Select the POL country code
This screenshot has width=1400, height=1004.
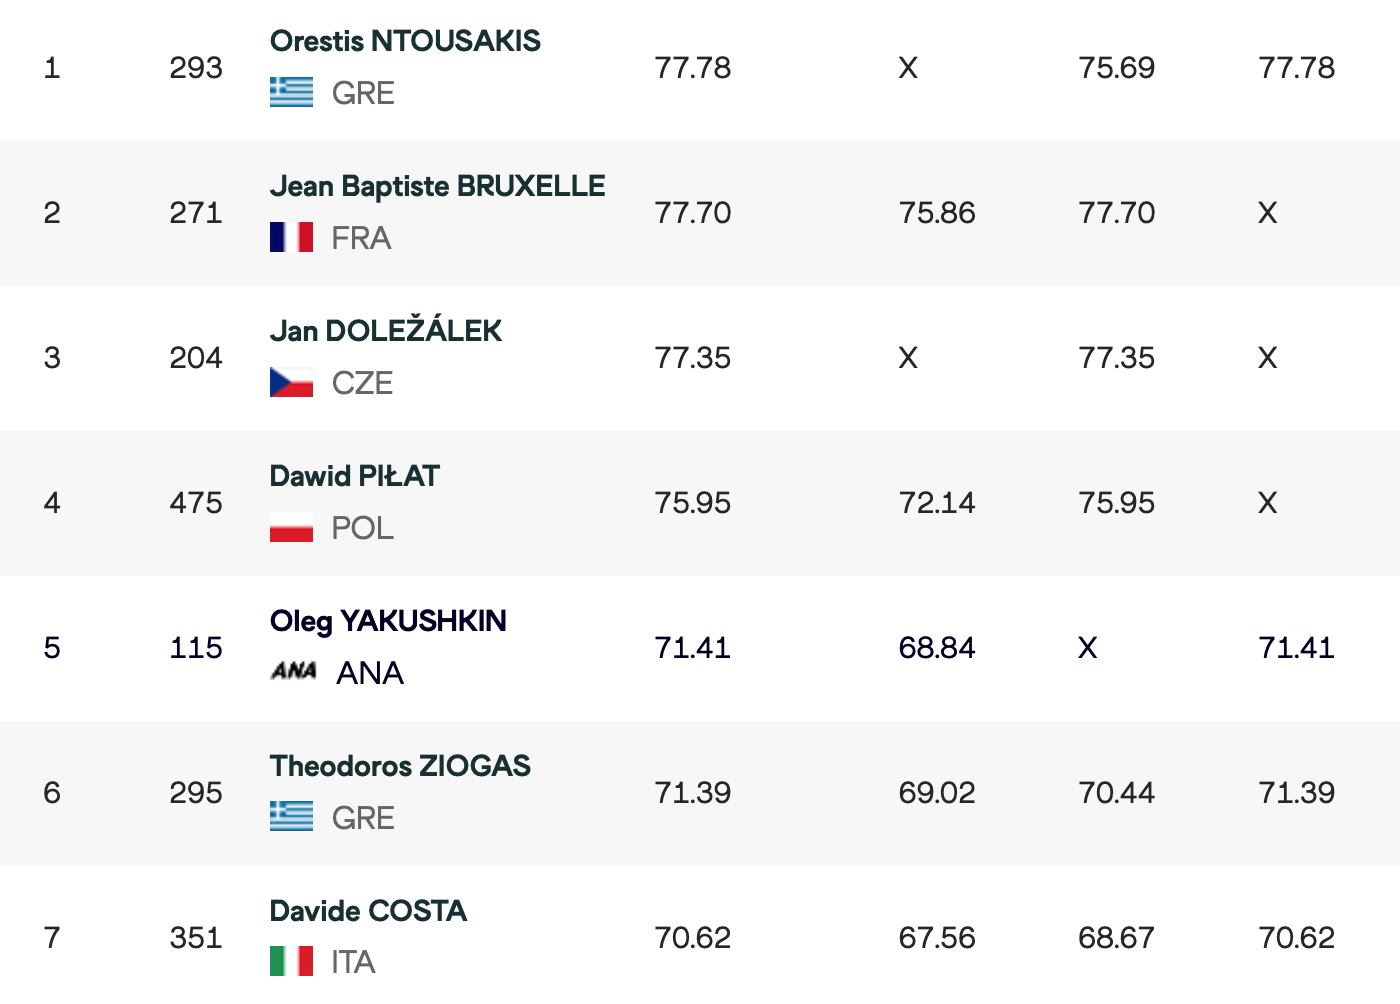(x=362, y=528)
